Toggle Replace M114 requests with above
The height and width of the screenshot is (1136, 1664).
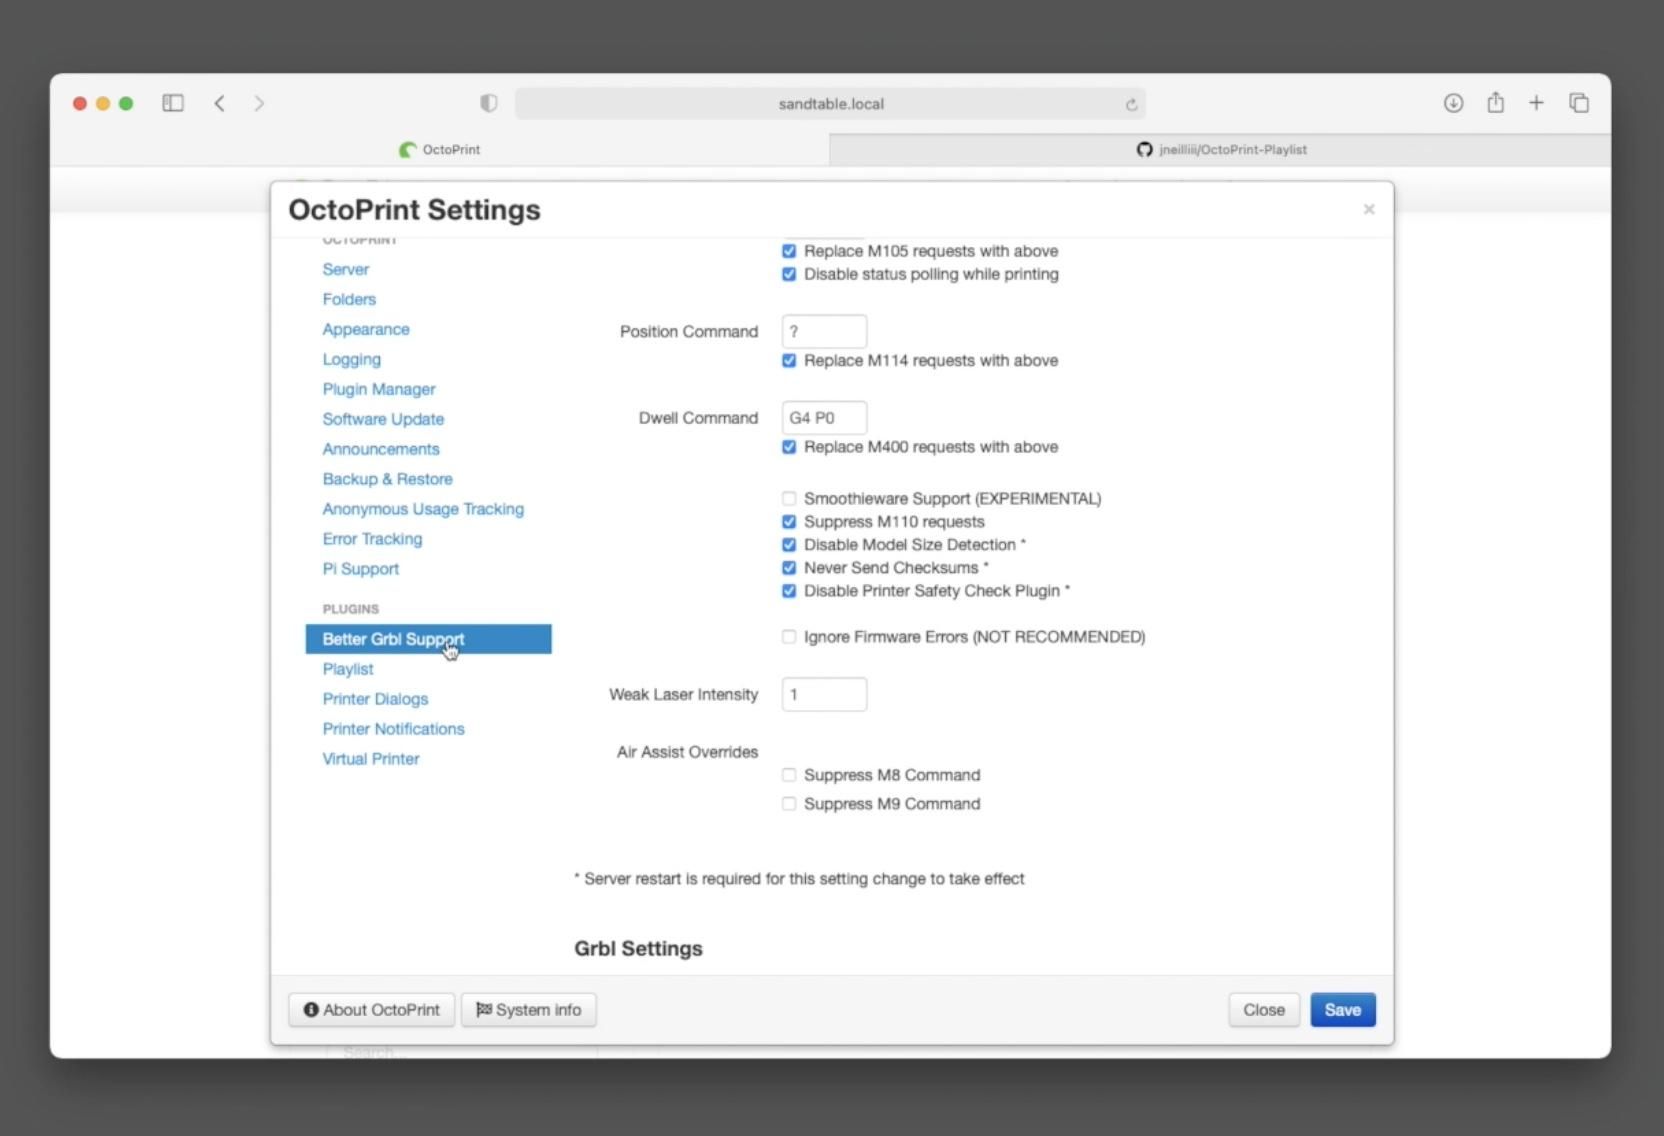789,360
